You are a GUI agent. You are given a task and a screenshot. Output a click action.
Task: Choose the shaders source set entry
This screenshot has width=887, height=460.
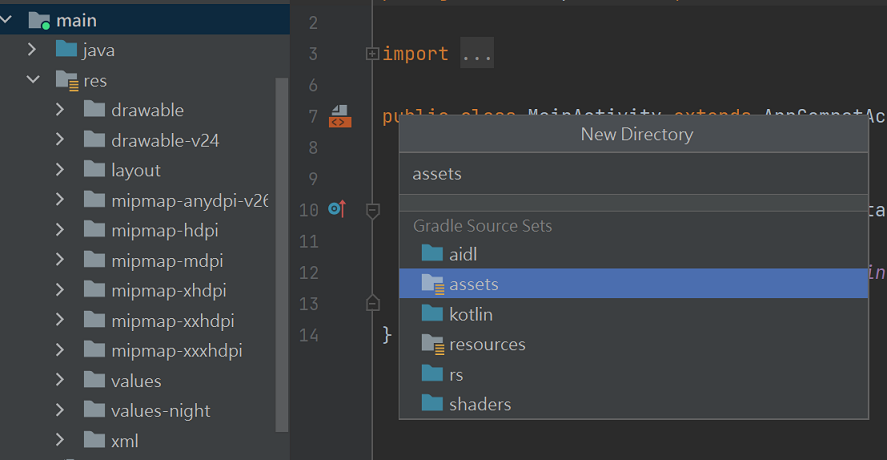click(480, 404)
